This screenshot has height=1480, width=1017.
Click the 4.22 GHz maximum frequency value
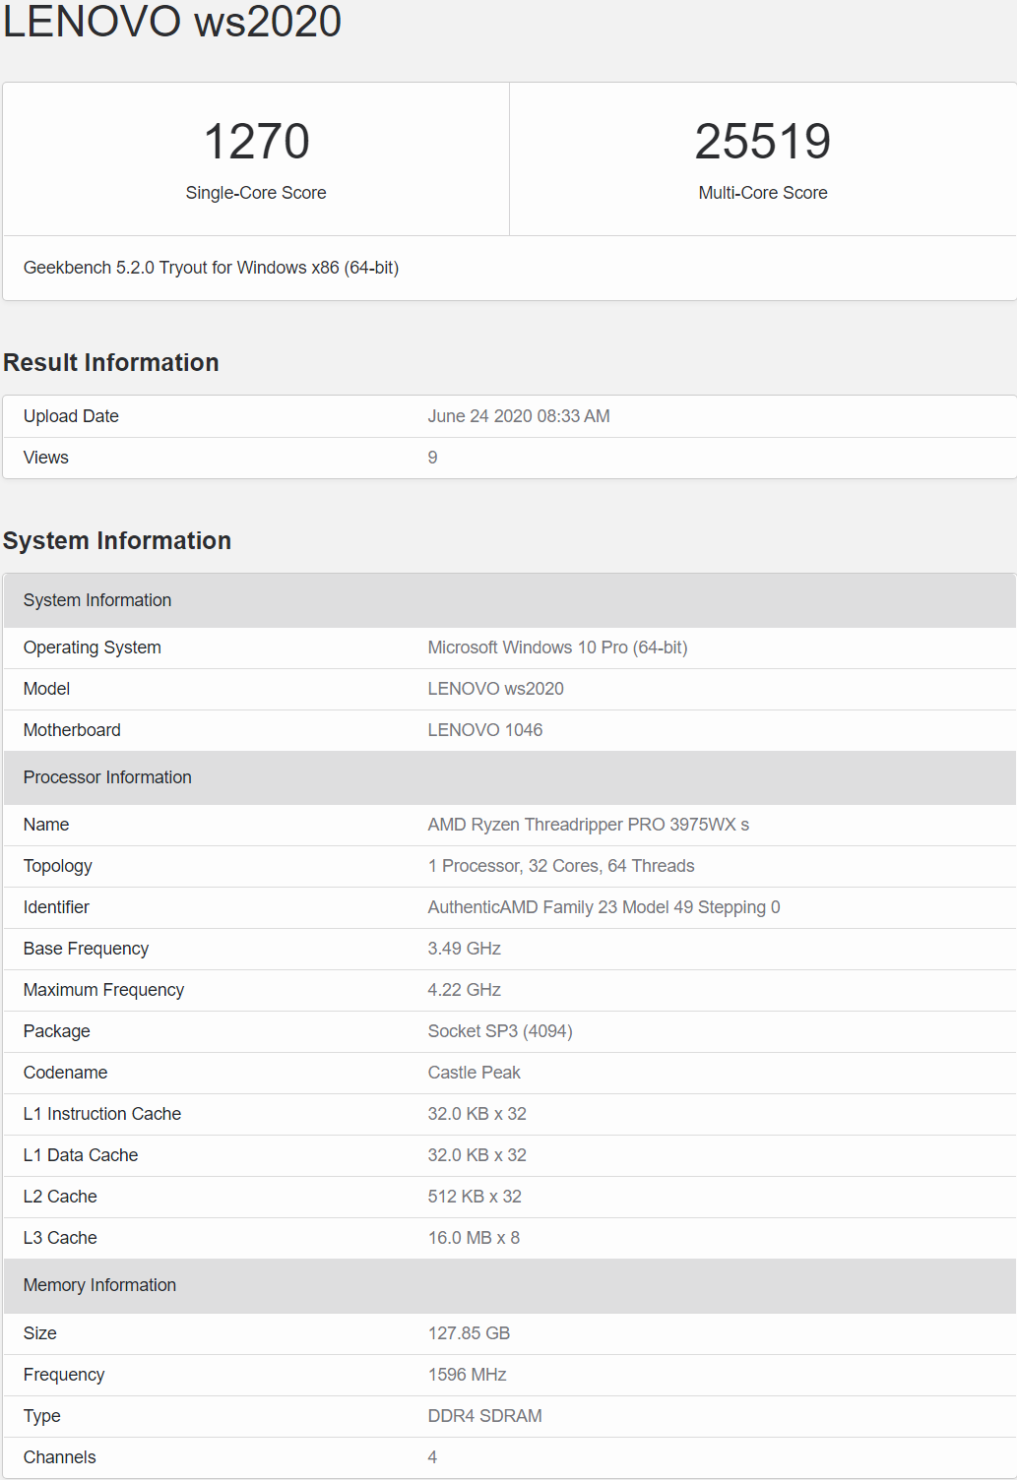(x=464, y=990)
